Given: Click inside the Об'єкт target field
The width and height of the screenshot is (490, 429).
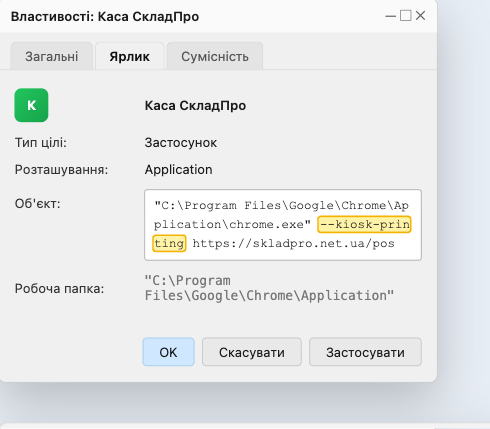Looking at the screenshot, I should pos(283,225).
